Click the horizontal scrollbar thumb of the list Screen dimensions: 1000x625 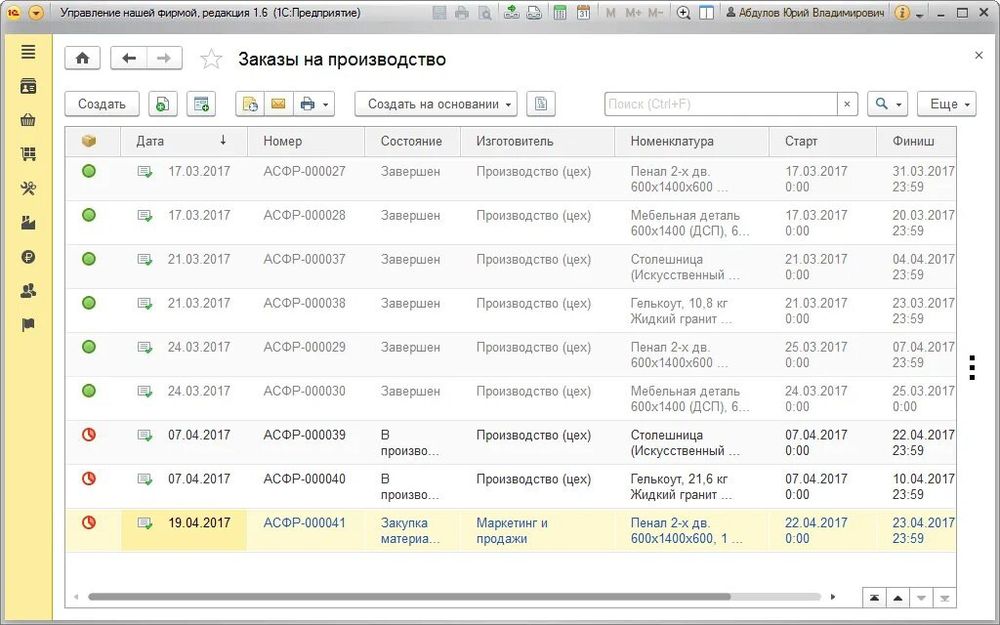pos(409,597)
